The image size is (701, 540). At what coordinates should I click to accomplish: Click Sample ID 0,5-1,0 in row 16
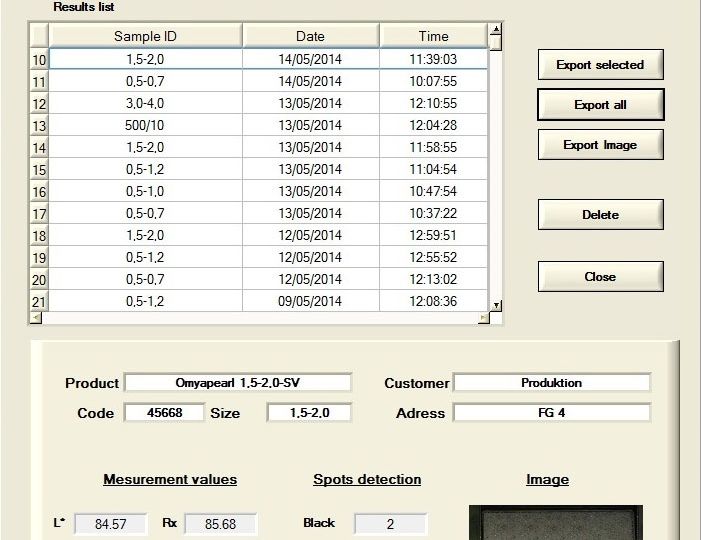(145, 191)
